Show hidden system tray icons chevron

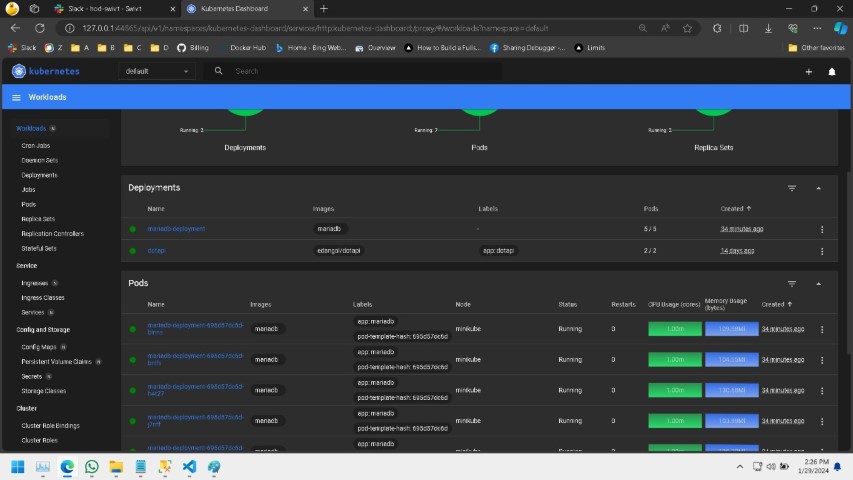(739, 467)
